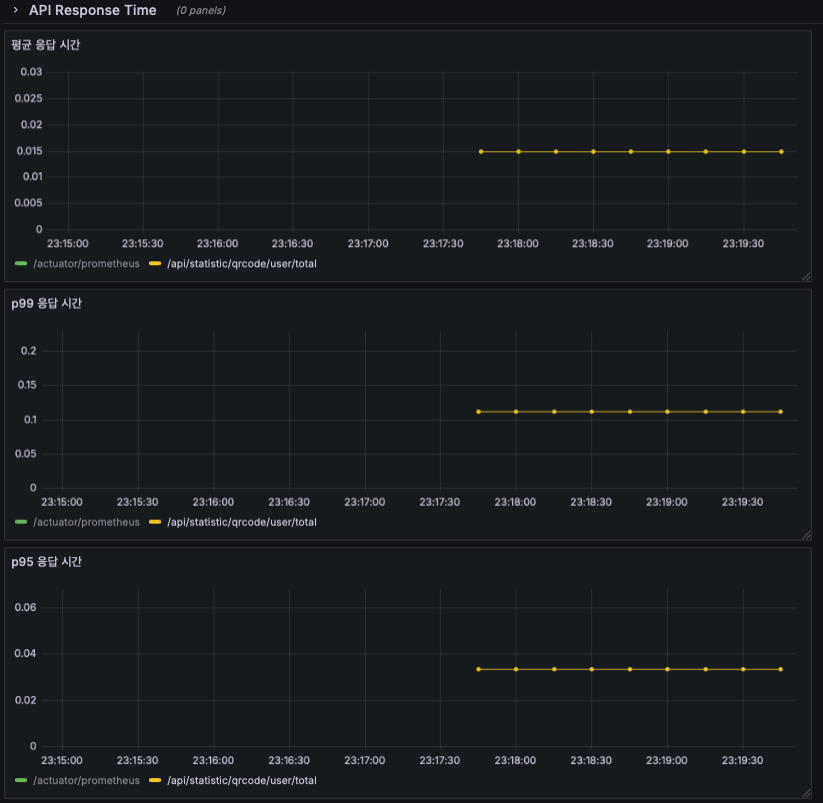Toggle /actuator/prometheus series in p95 legend

tap(87, 780)
